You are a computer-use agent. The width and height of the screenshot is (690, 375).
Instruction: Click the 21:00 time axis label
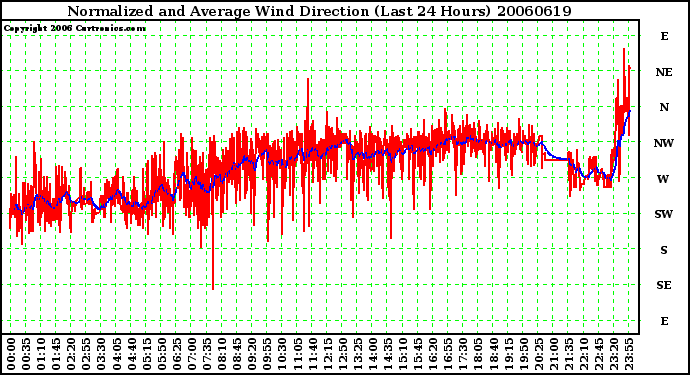point(554,354)
